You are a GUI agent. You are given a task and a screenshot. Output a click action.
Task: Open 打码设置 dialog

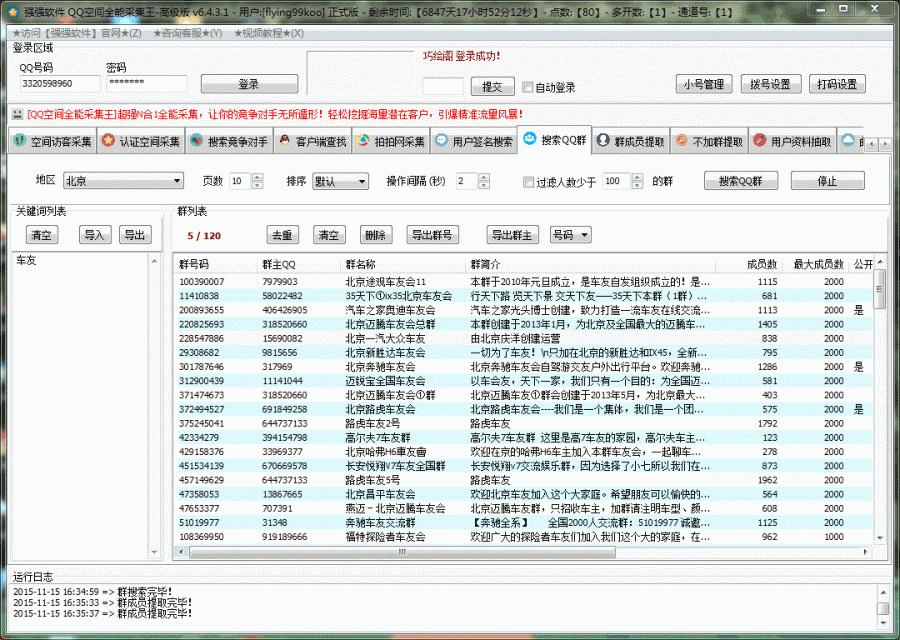coord(837,84)
